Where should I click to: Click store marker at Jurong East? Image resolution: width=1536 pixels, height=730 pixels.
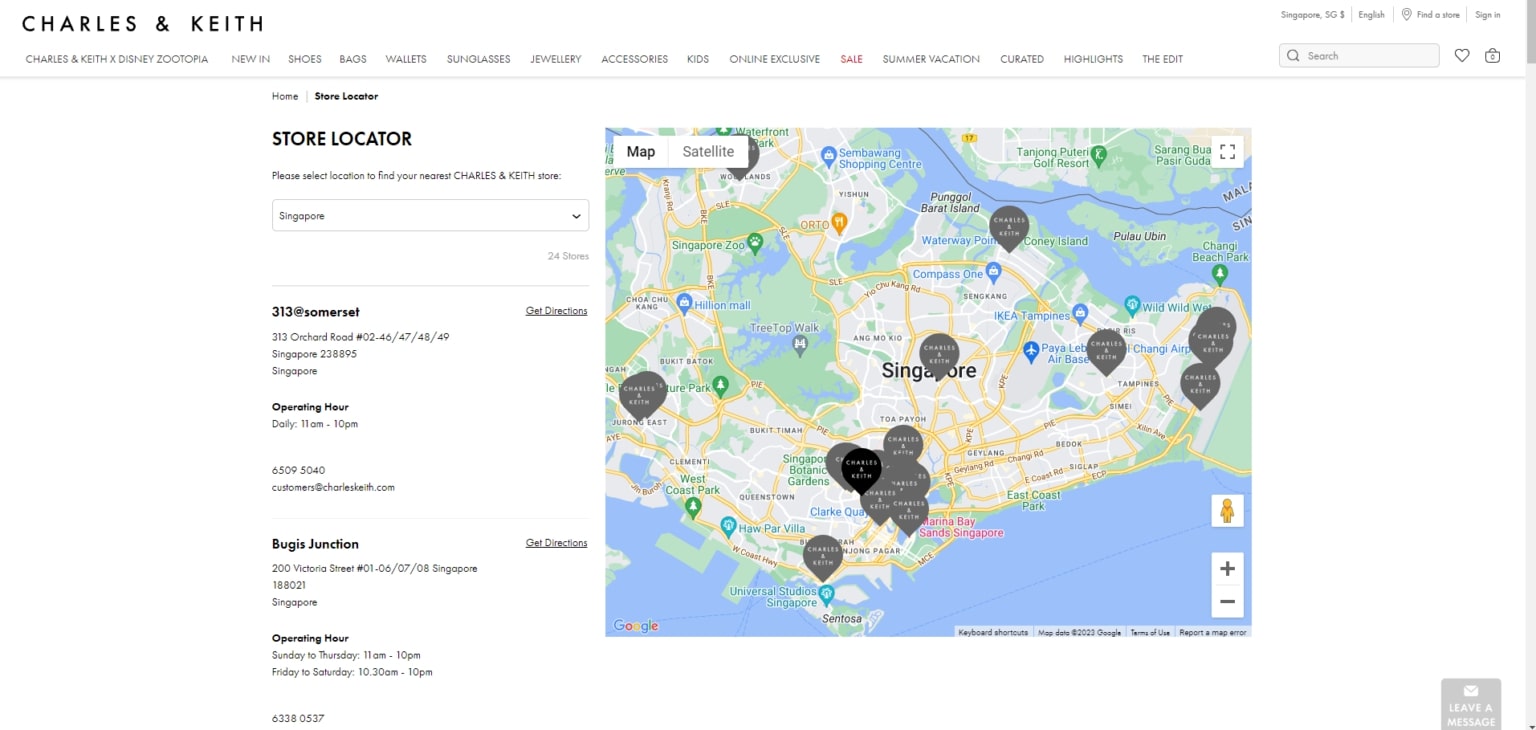point(642,395)
